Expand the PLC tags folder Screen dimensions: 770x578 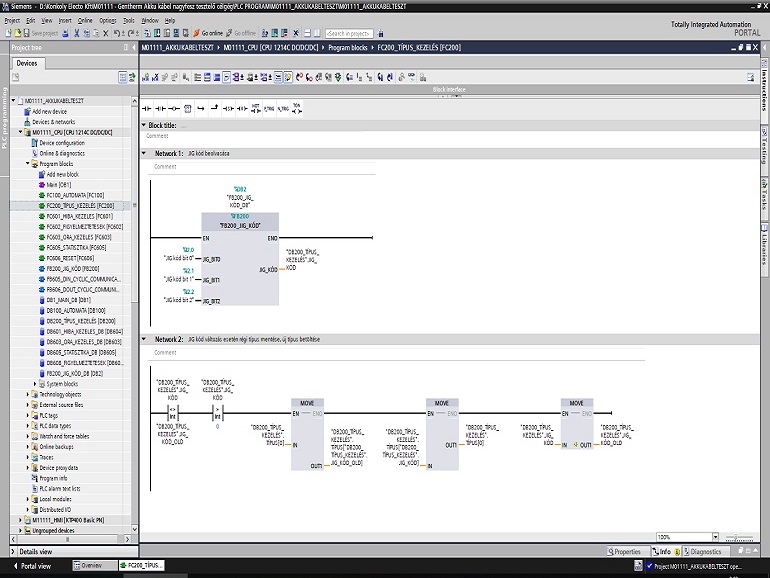pyautogui.click(x=28, y=415)
